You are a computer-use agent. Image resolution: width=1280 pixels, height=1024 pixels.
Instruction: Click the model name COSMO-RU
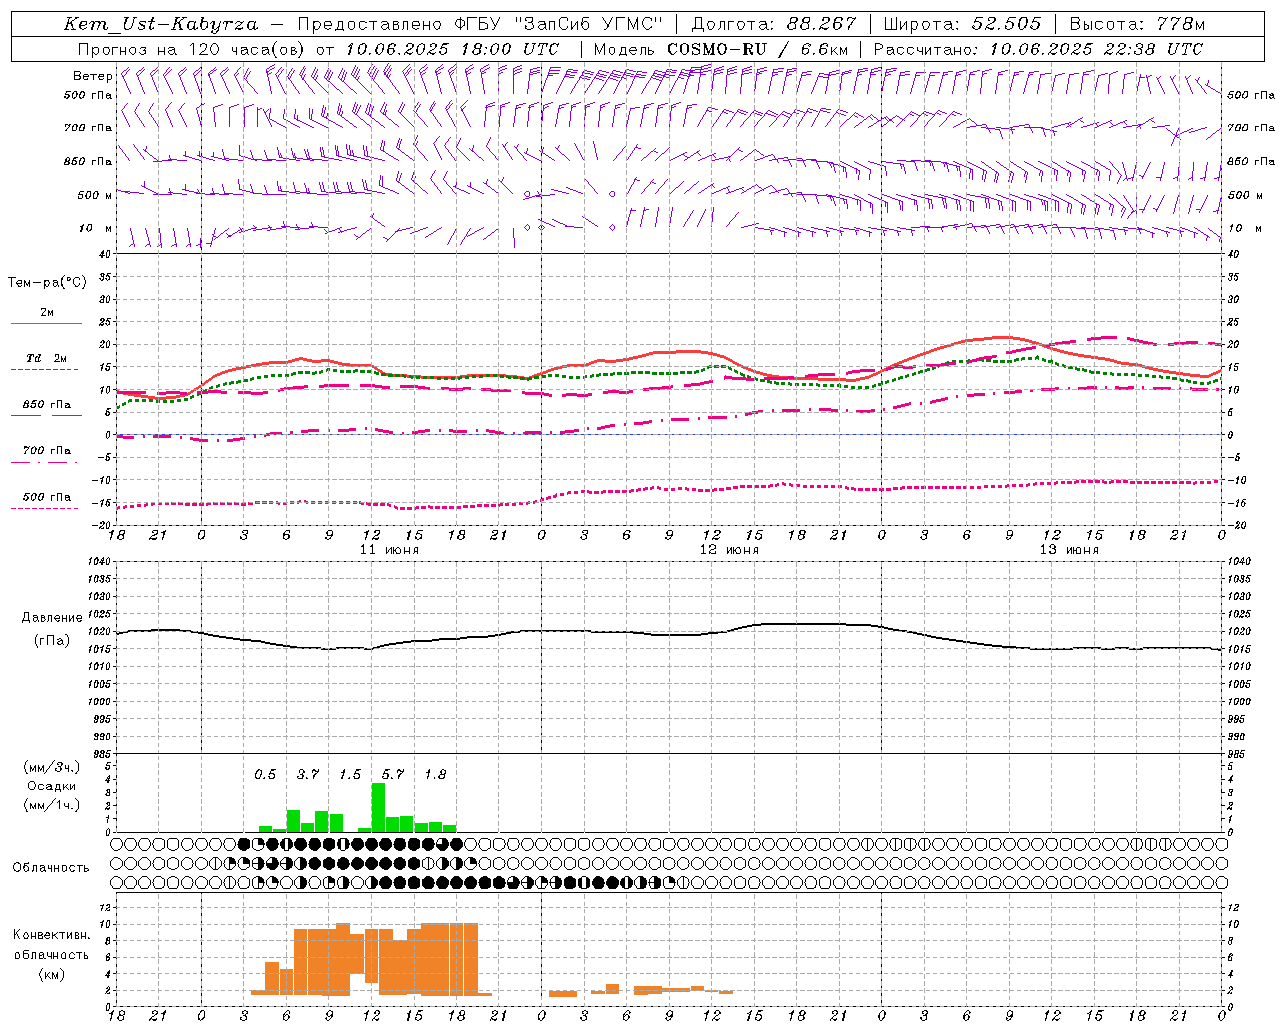tap(717, 49)
